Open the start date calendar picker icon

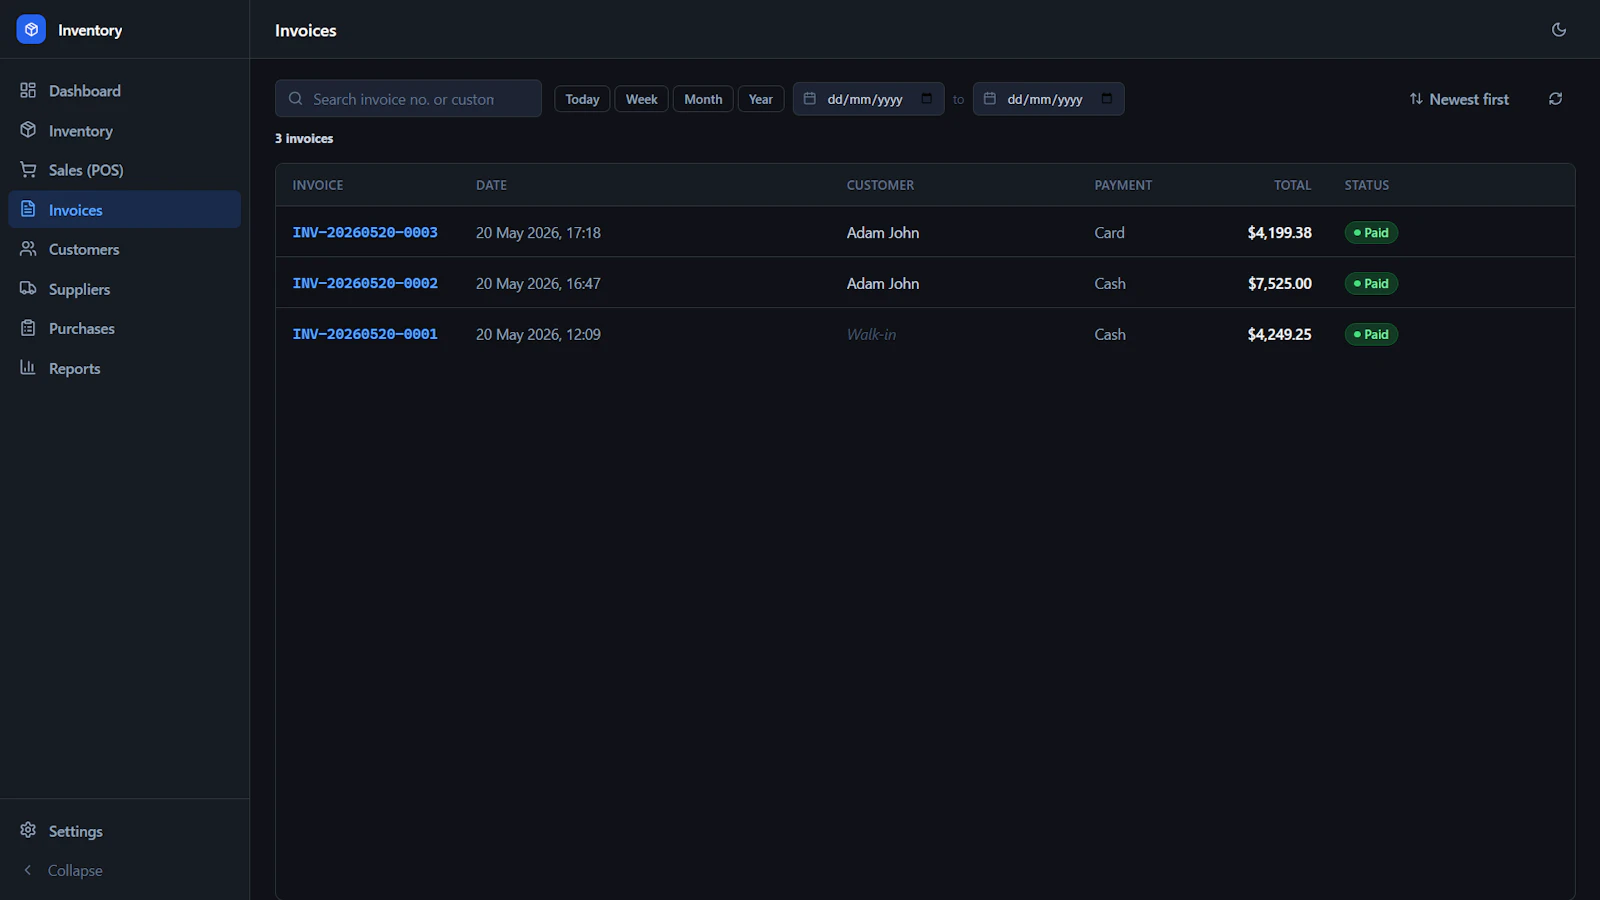coord(927,98)
